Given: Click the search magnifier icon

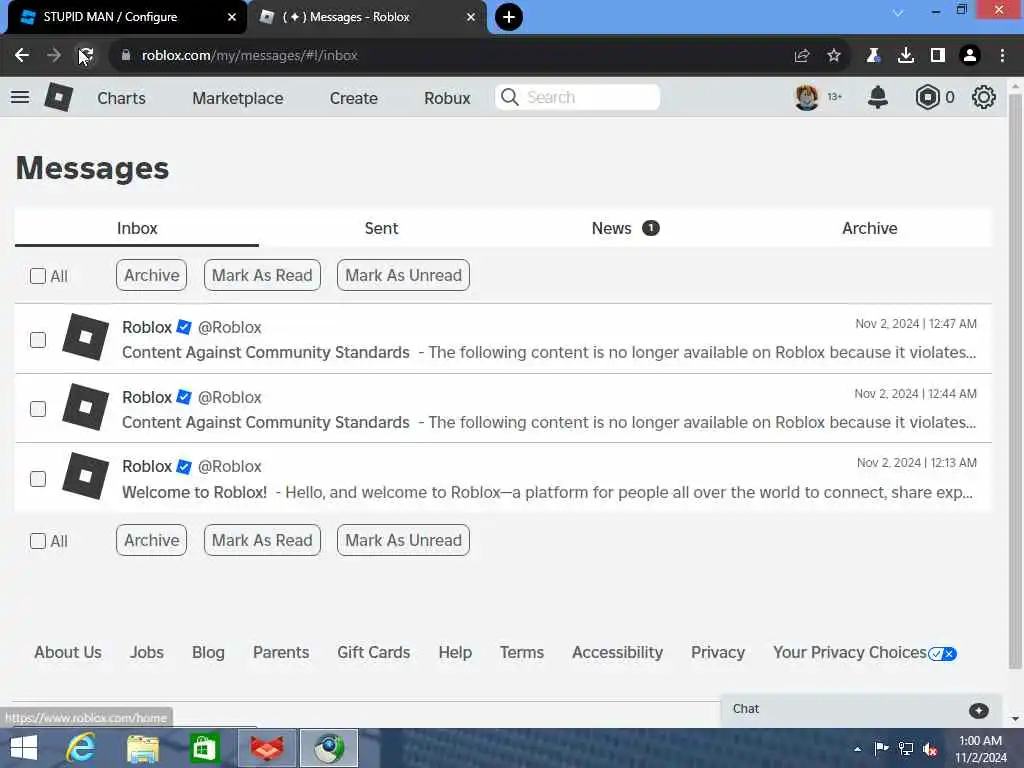Looking at the screenshot, I should click(509, 97).
